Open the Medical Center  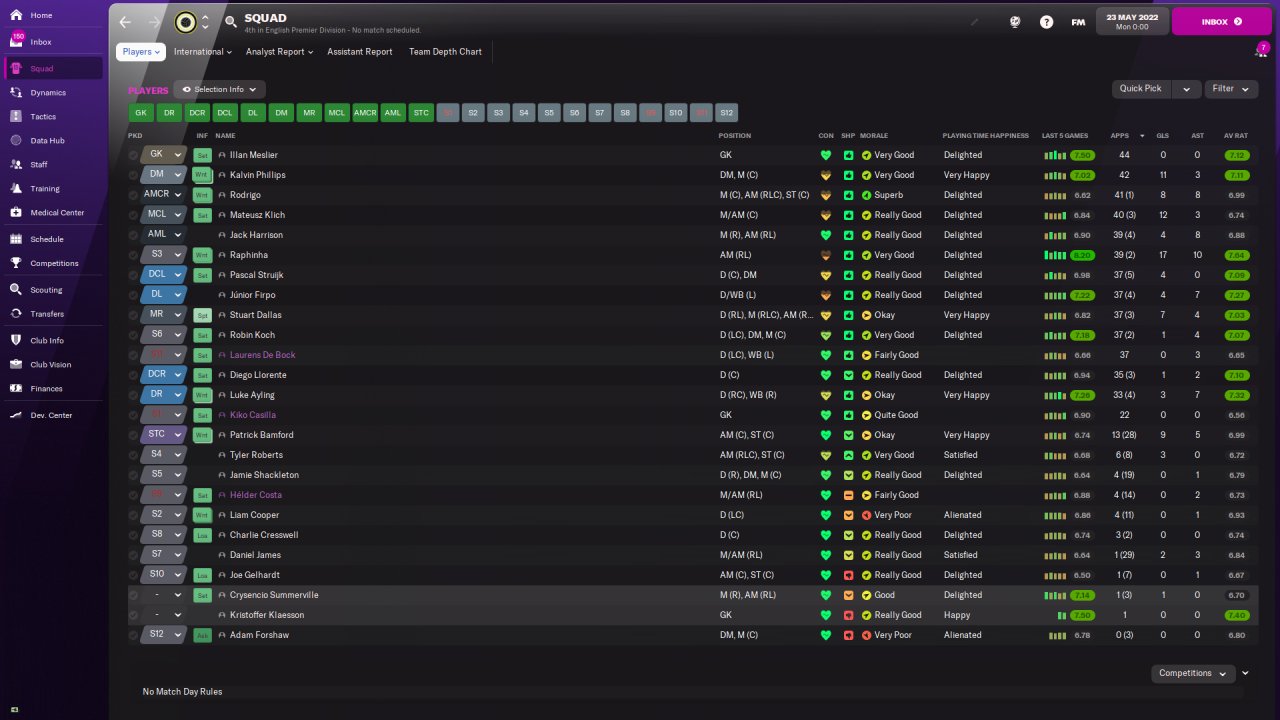(57, 213)
